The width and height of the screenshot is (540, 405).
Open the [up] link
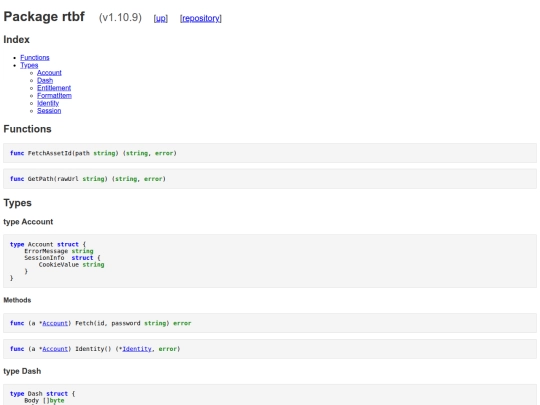[x=160, y=18]
